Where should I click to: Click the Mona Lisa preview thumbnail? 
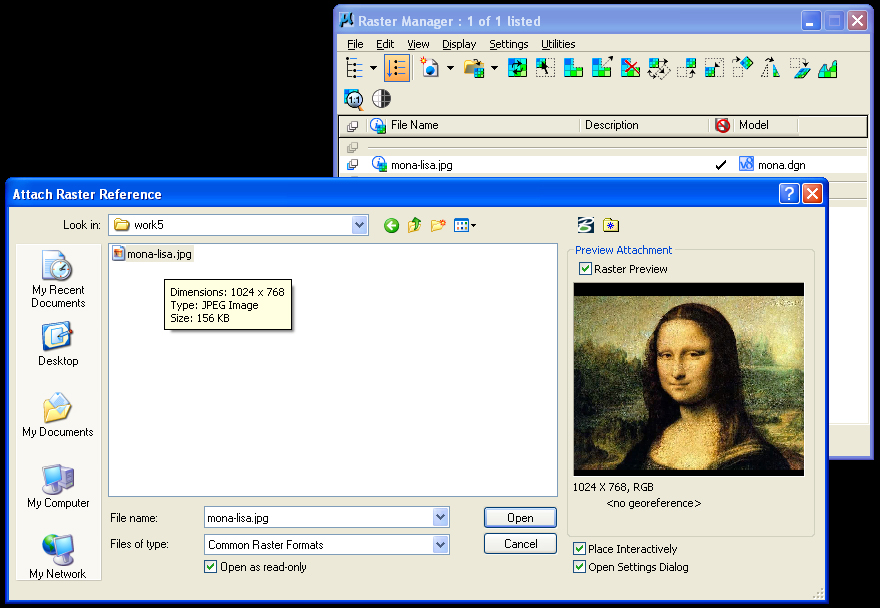[689, 379]
